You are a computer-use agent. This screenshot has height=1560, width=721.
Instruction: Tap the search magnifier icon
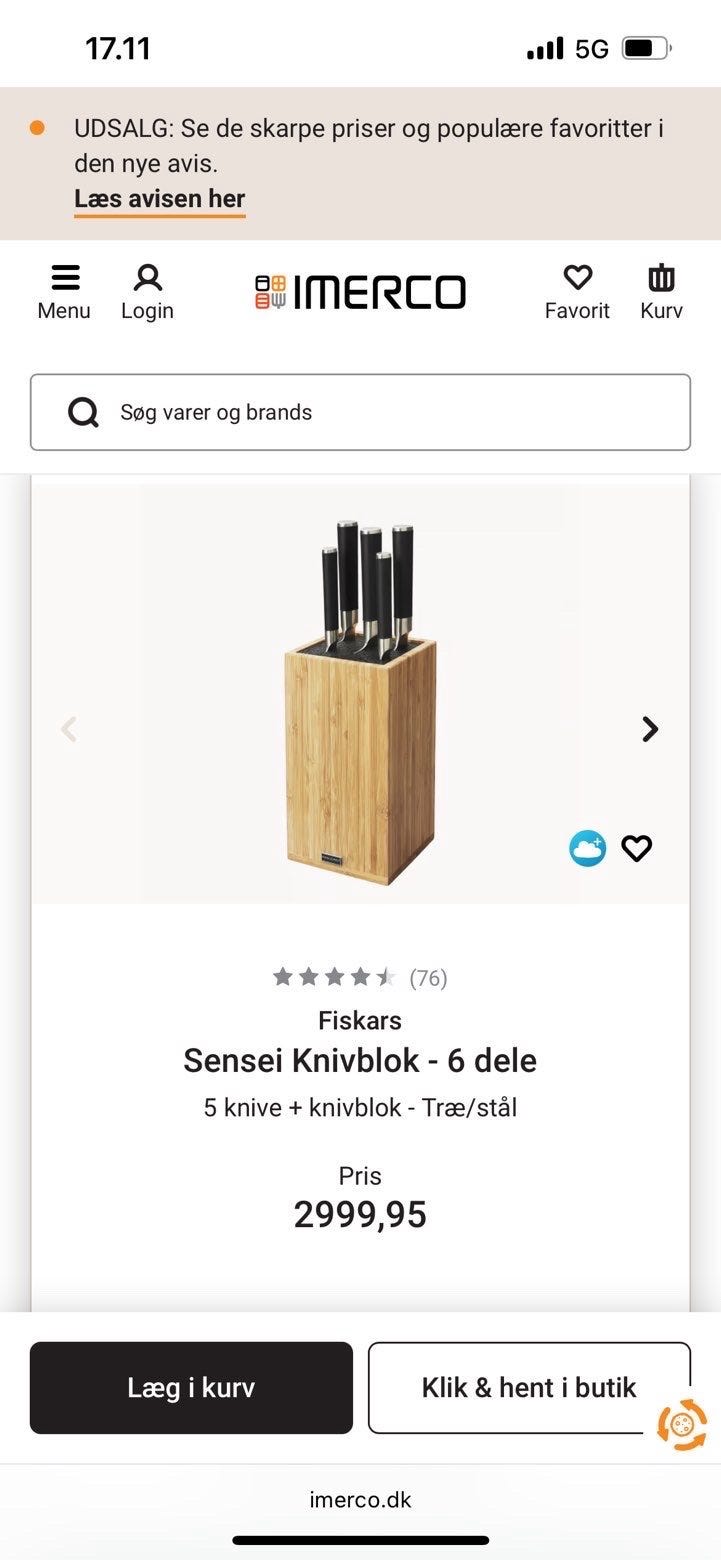click(83, 412)
